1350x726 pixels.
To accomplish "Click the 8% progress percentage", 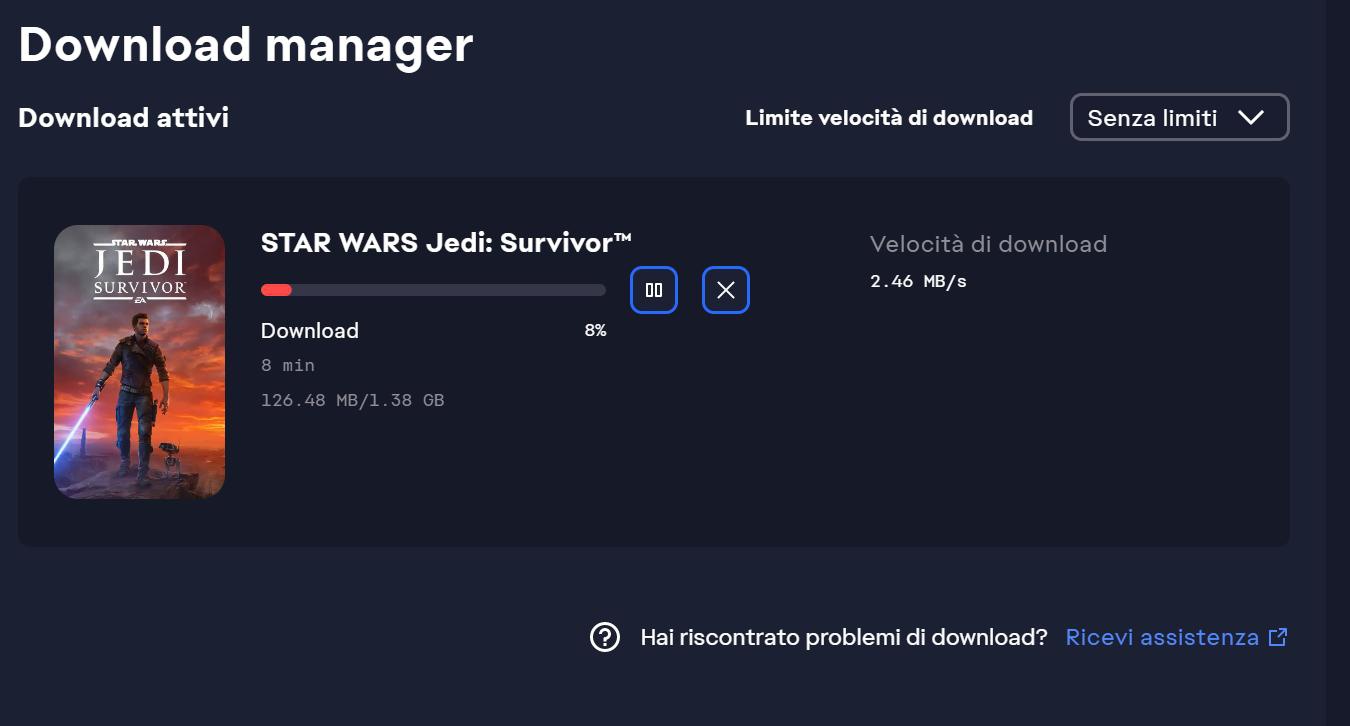I will click(595, 330).
